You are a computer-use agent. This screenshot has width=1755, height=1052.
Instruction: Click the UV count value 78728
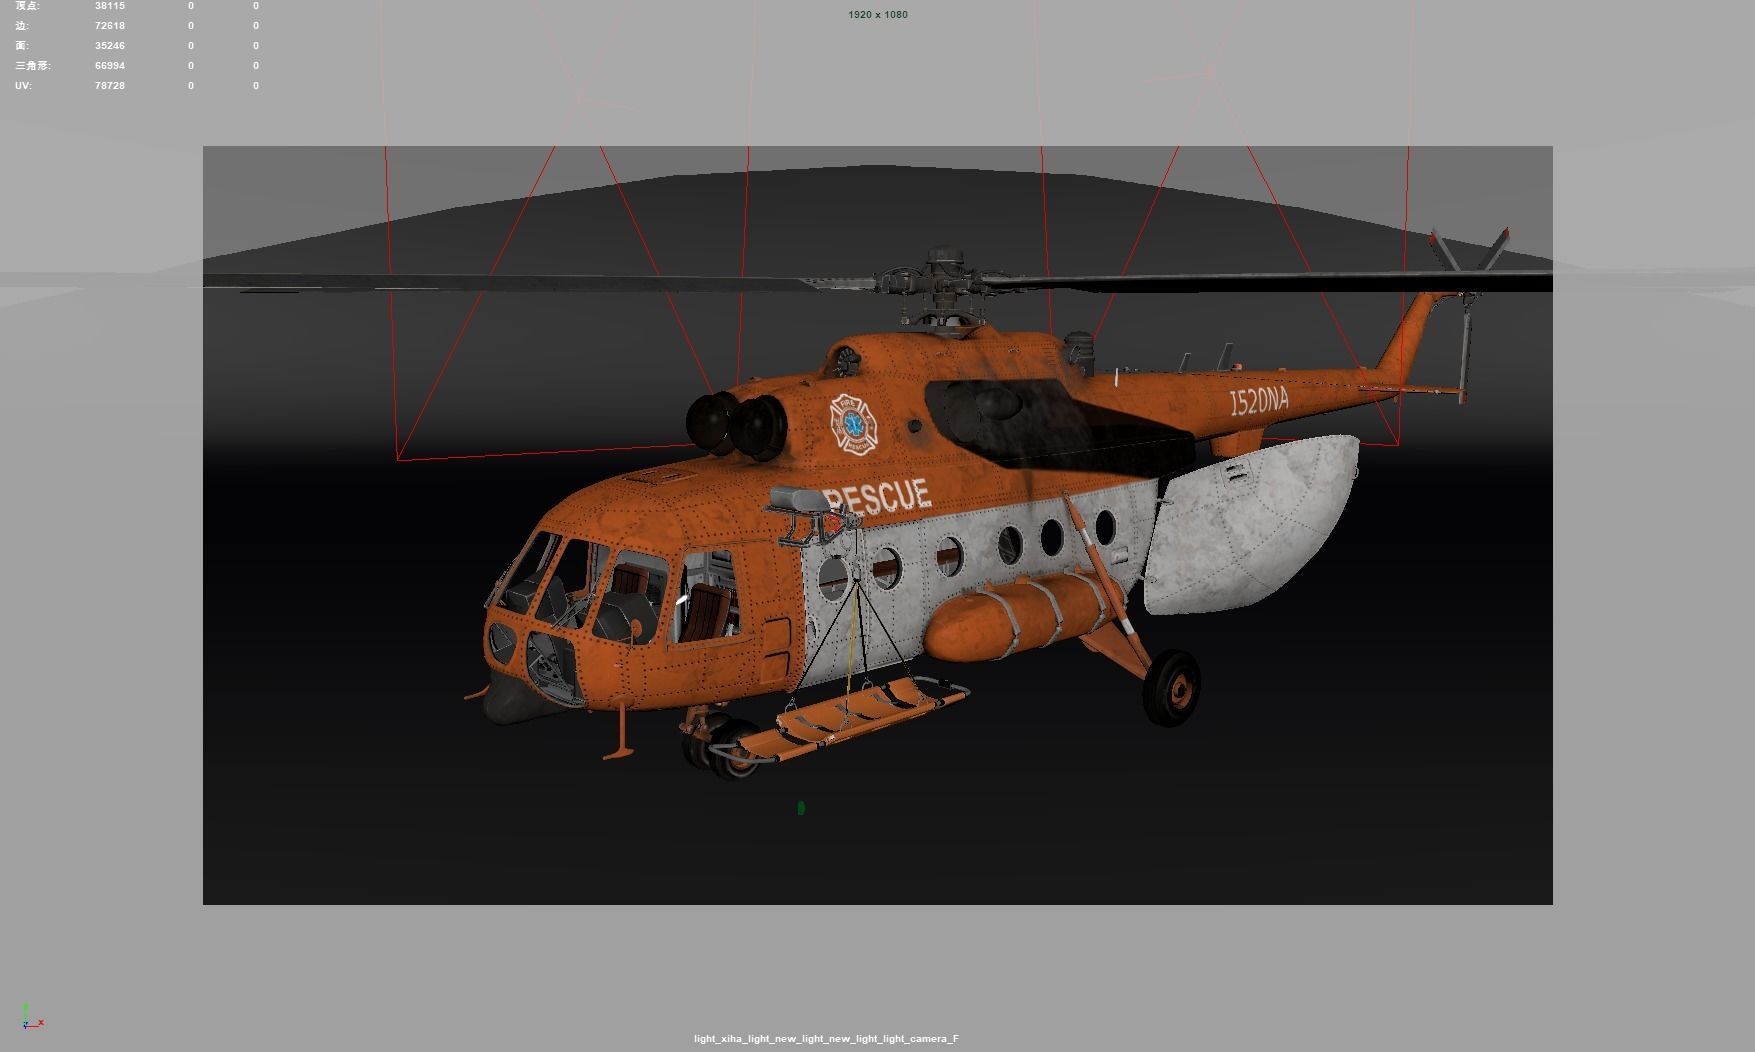(110, 86)
